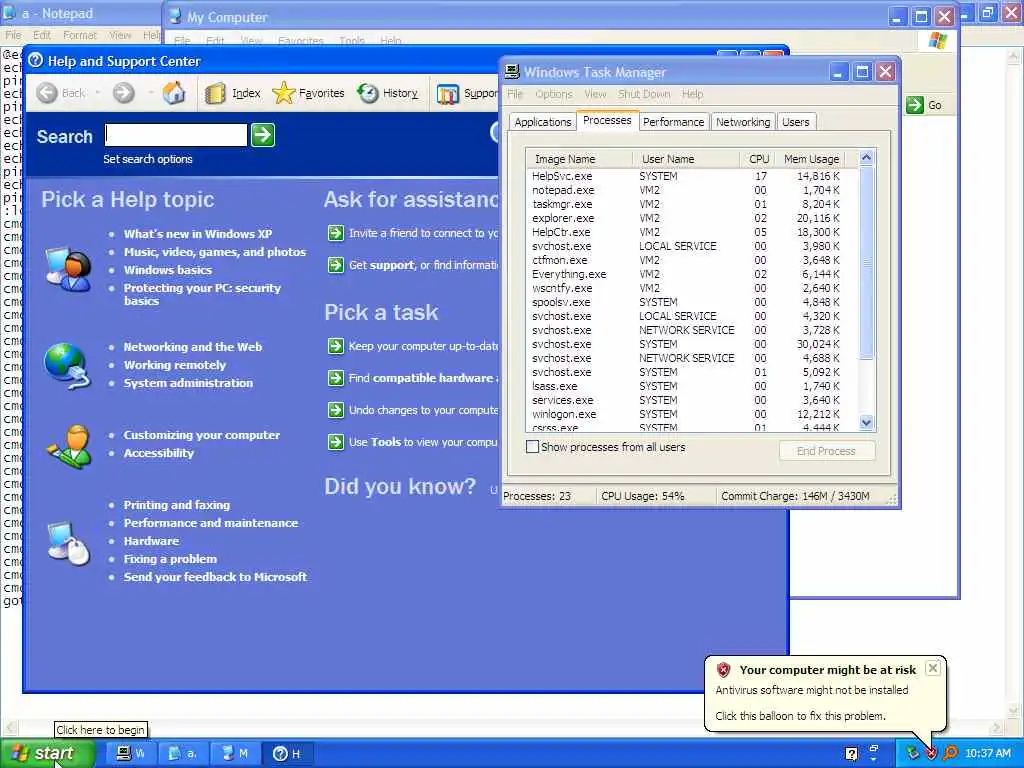The height and width of the screenshot is (768, 1024).
Task: Click green arrow beside Invite a friend
Action: (x=336, y=233)
